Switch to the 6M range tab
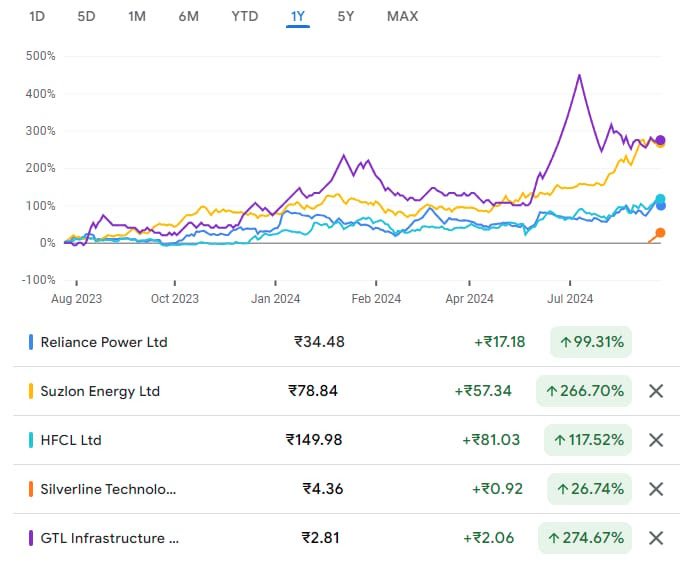The width and height of the screenshot is (697, 562). [x=188, y=16]
